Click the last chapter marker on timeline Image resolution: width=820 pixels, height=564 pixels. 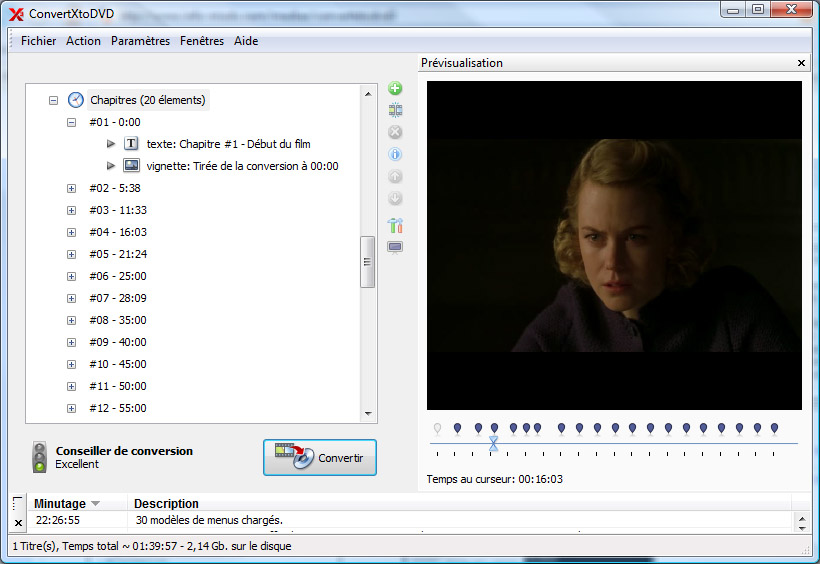(775, 429)
